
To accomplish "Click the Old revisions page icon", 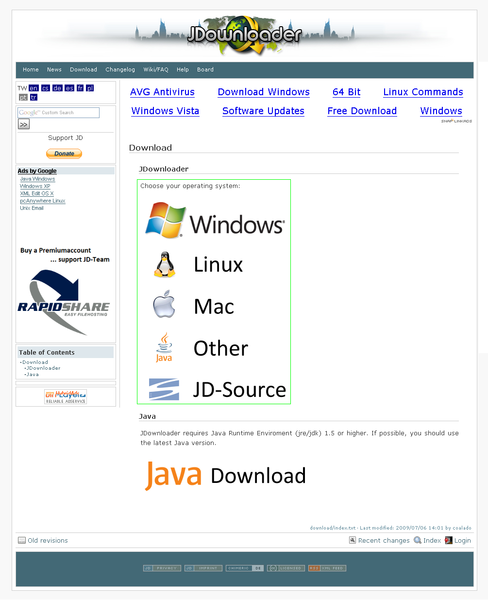I will tap(22, 540).
